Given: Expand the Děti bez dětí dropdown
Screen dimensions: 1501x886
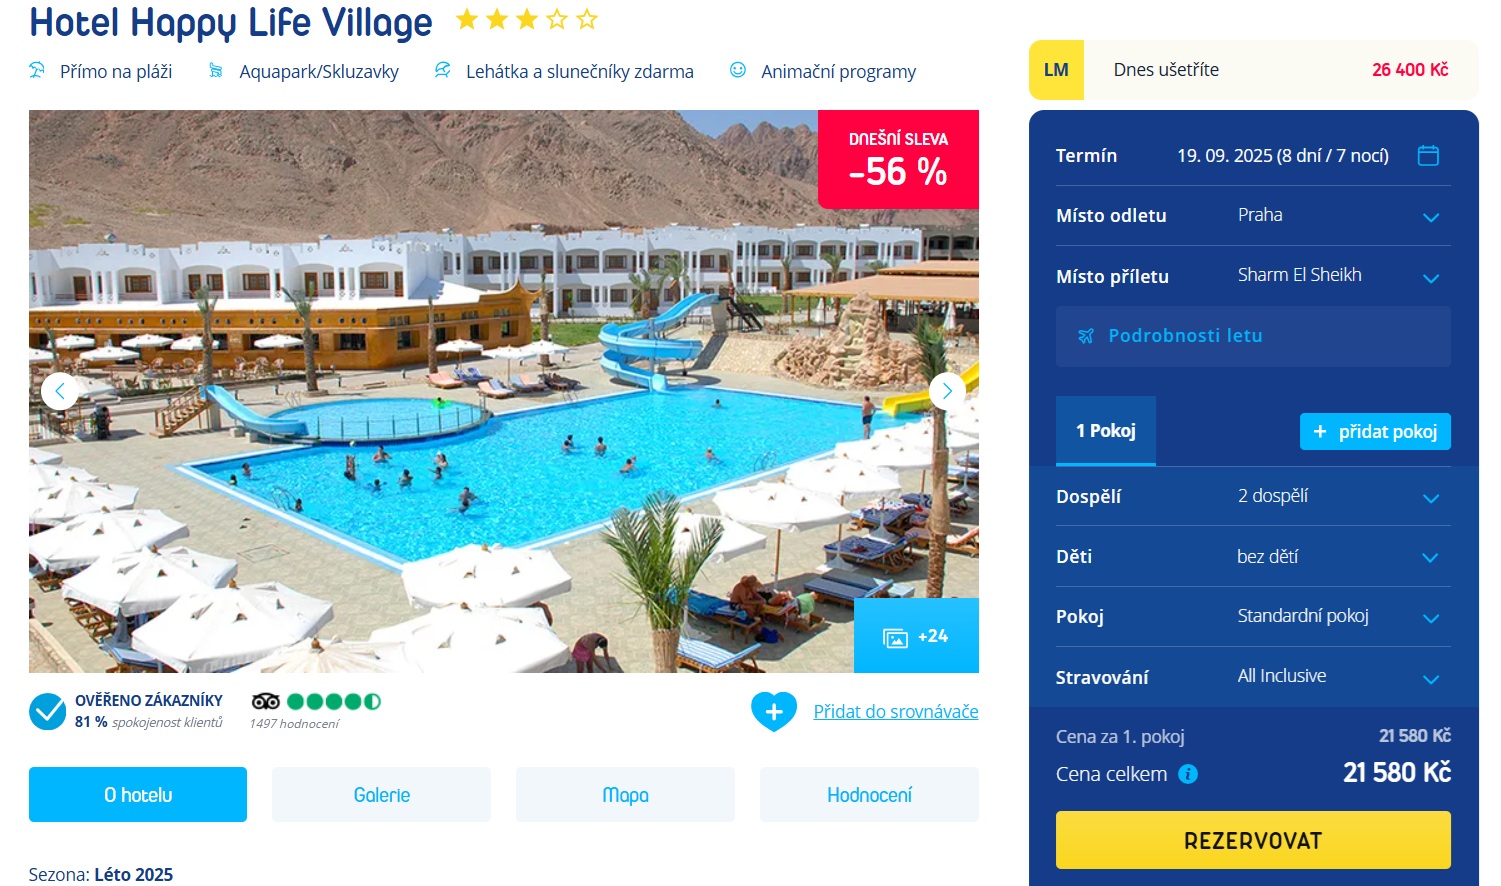Looking at the screenshot, I should 1253,557.
